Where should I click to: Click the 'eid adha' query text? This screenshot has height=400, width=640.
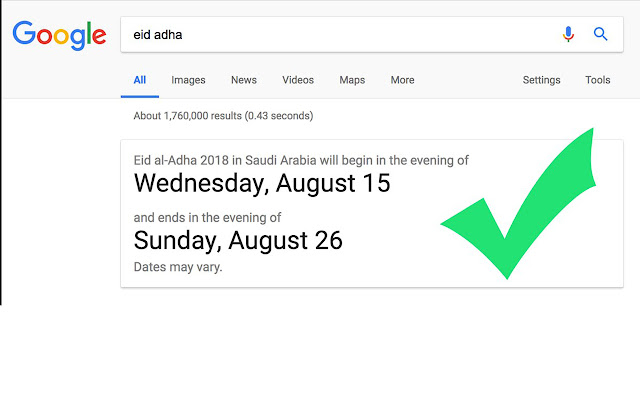(158, 34)
